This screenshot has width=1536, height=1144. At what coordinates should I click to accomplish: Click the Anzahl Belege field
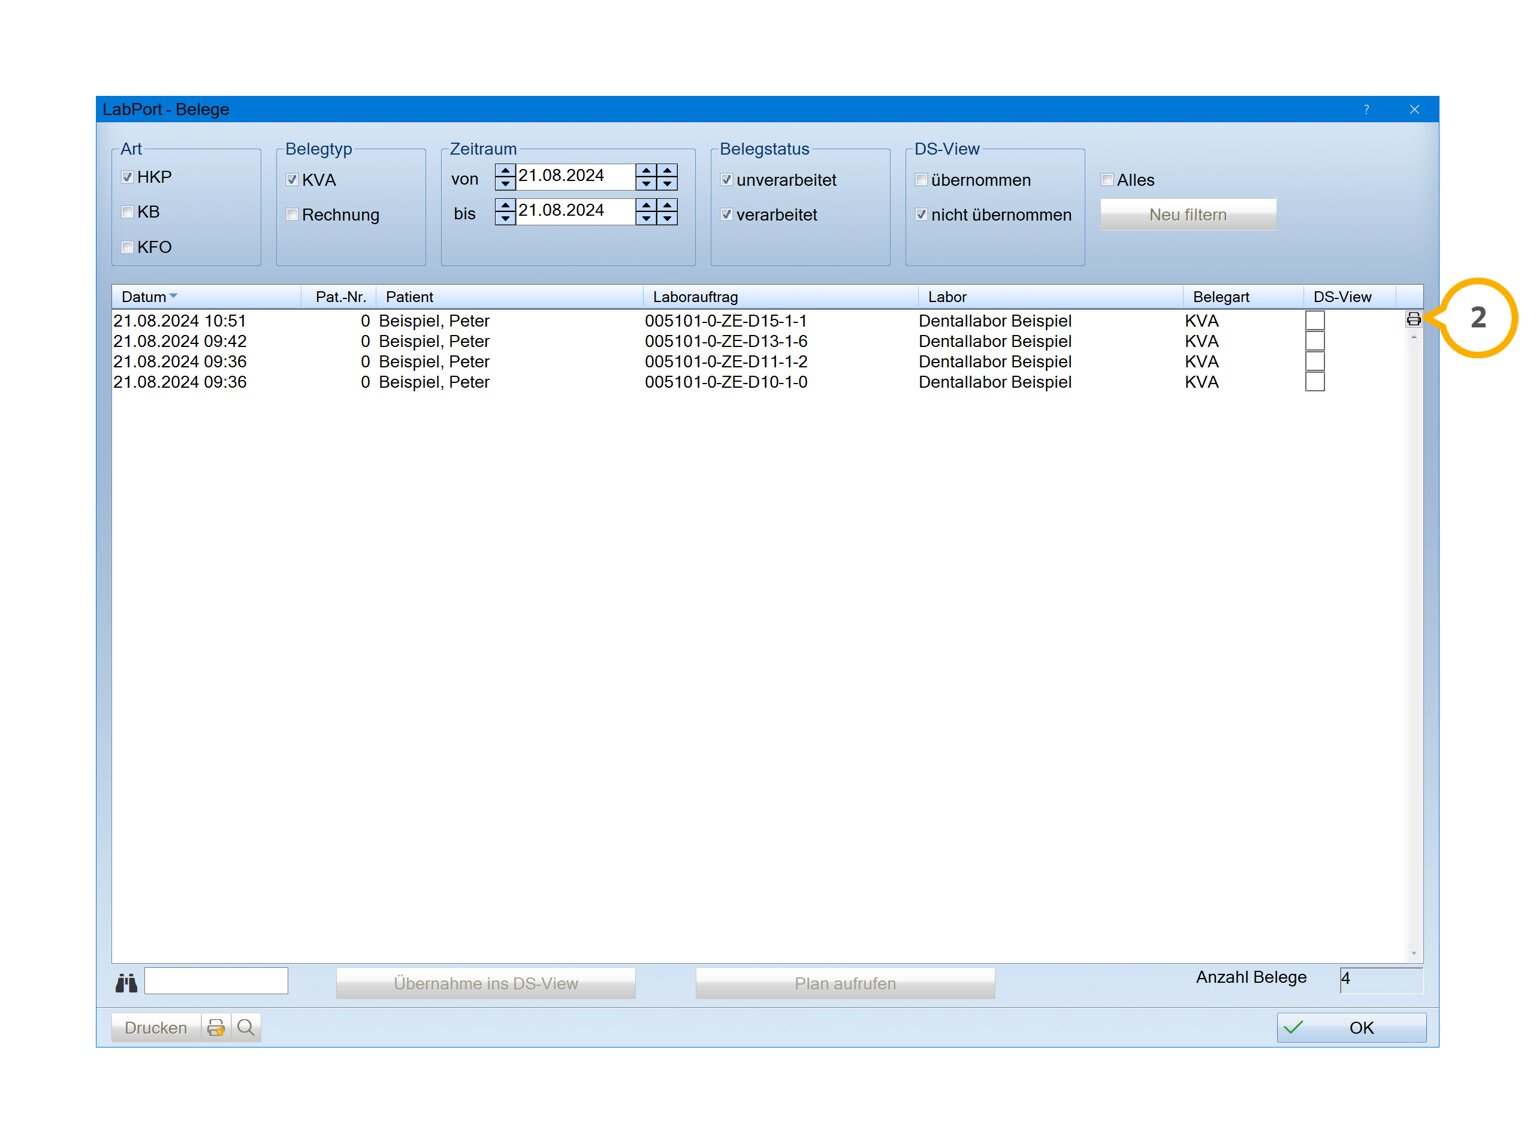coord(1381,980)
